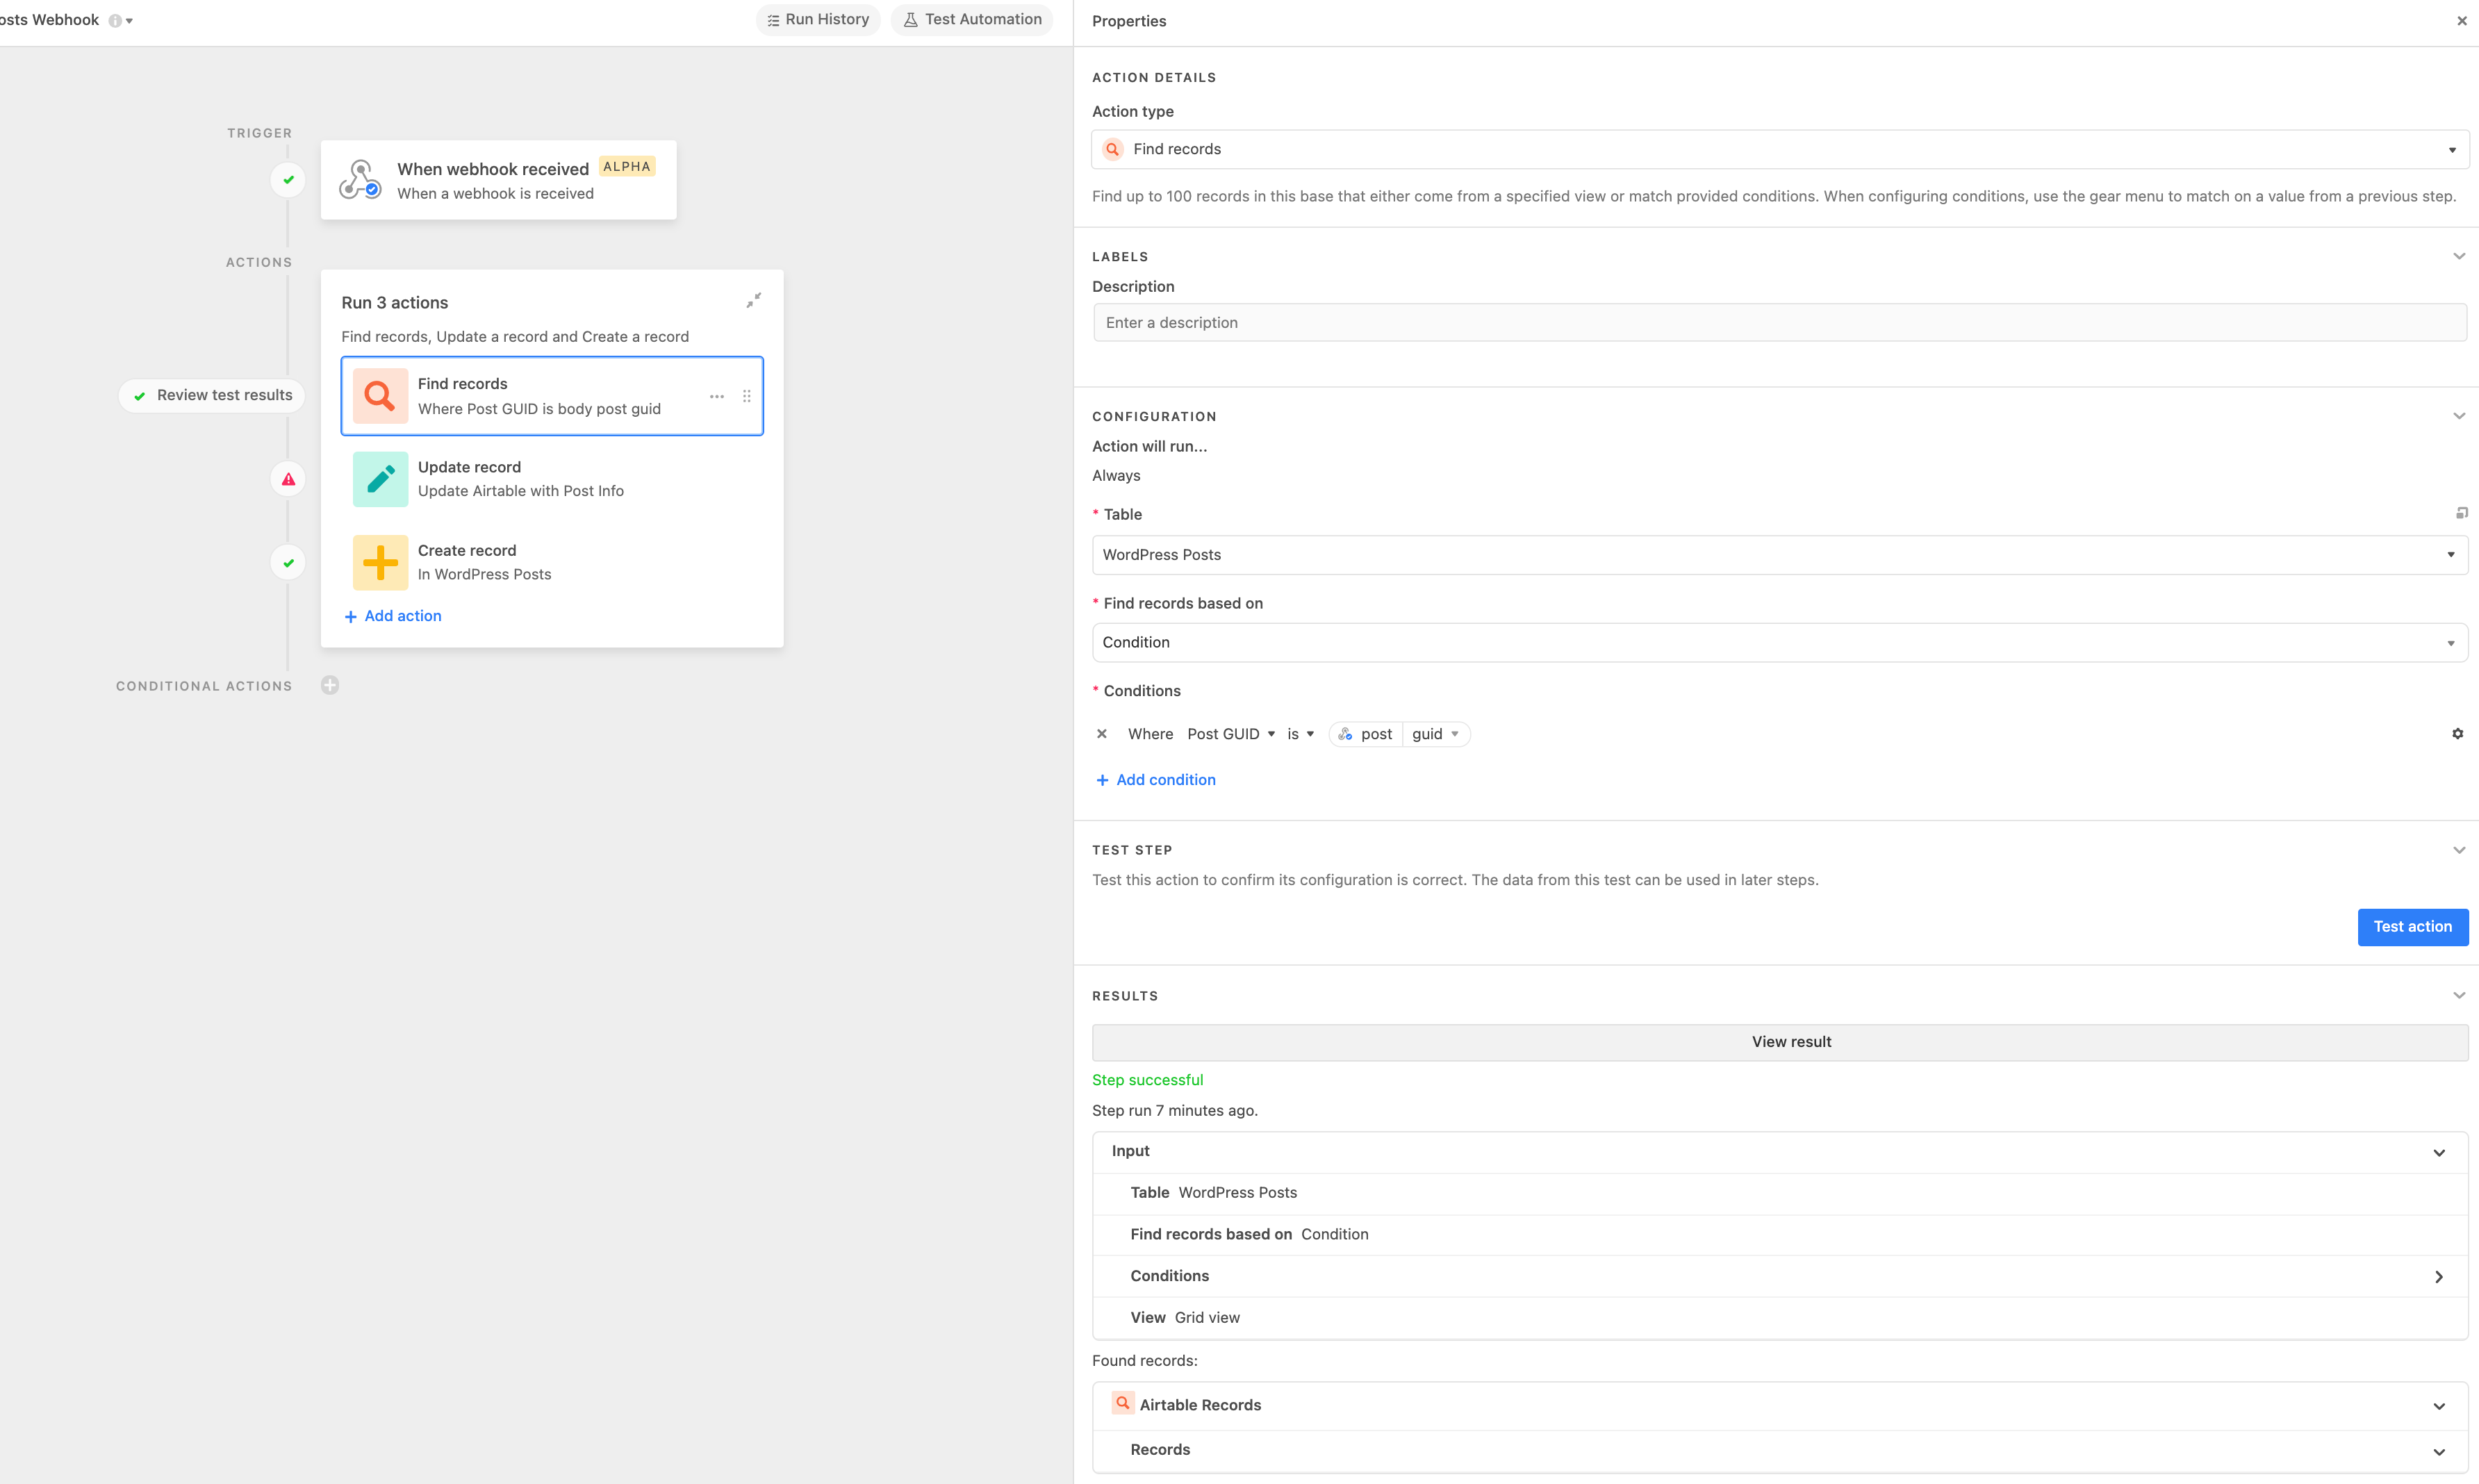Open the WordPress Posts table dropdown

click(1780, 555)
